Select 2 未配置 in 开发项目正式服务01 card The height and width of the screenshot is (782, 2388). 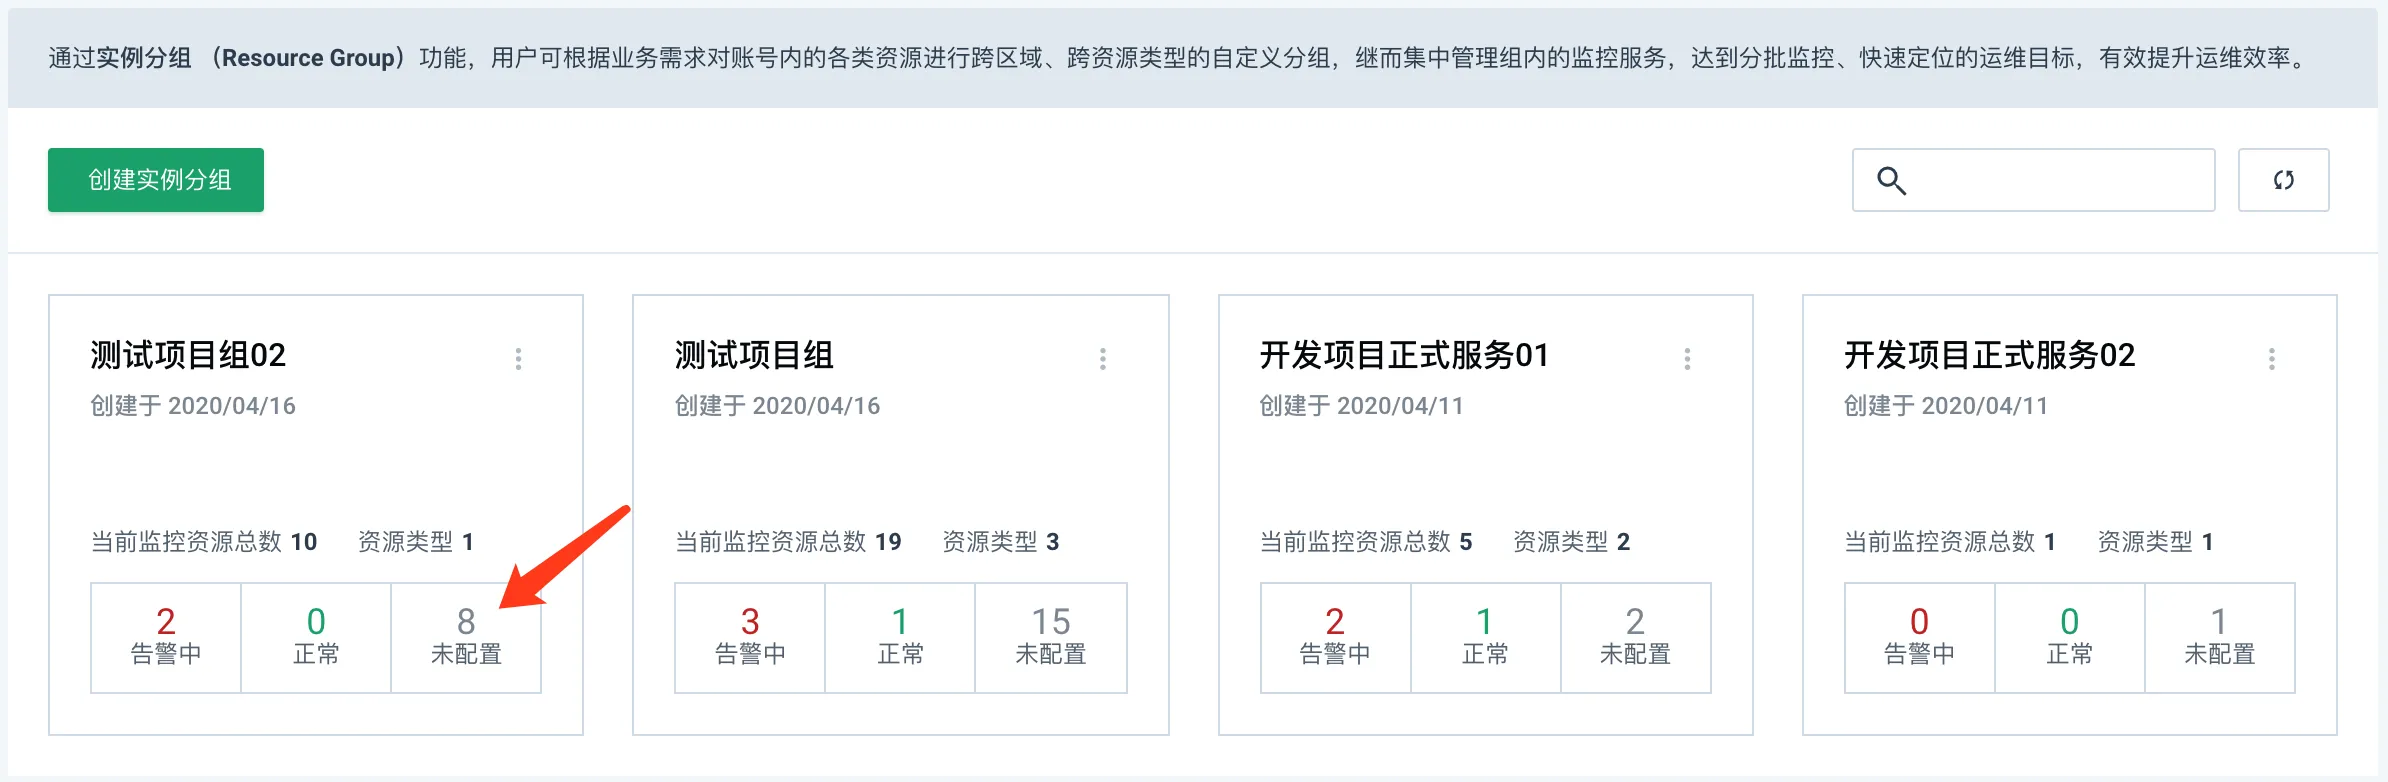1635,637
